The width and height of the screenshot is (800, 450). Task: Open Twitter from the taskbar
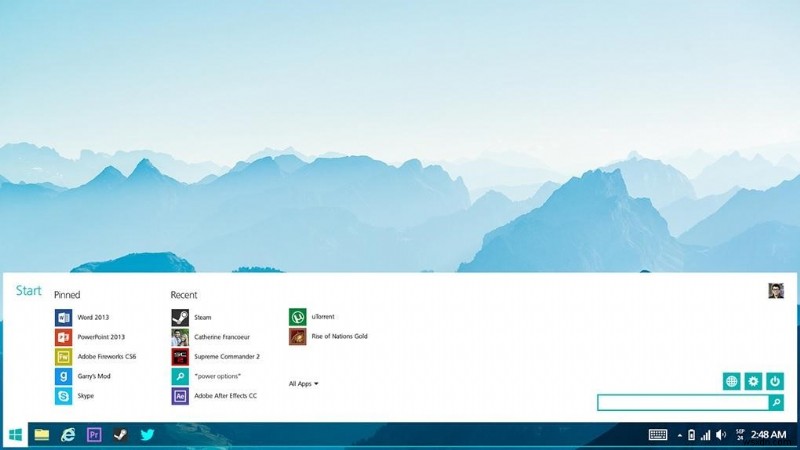[147, 435]
